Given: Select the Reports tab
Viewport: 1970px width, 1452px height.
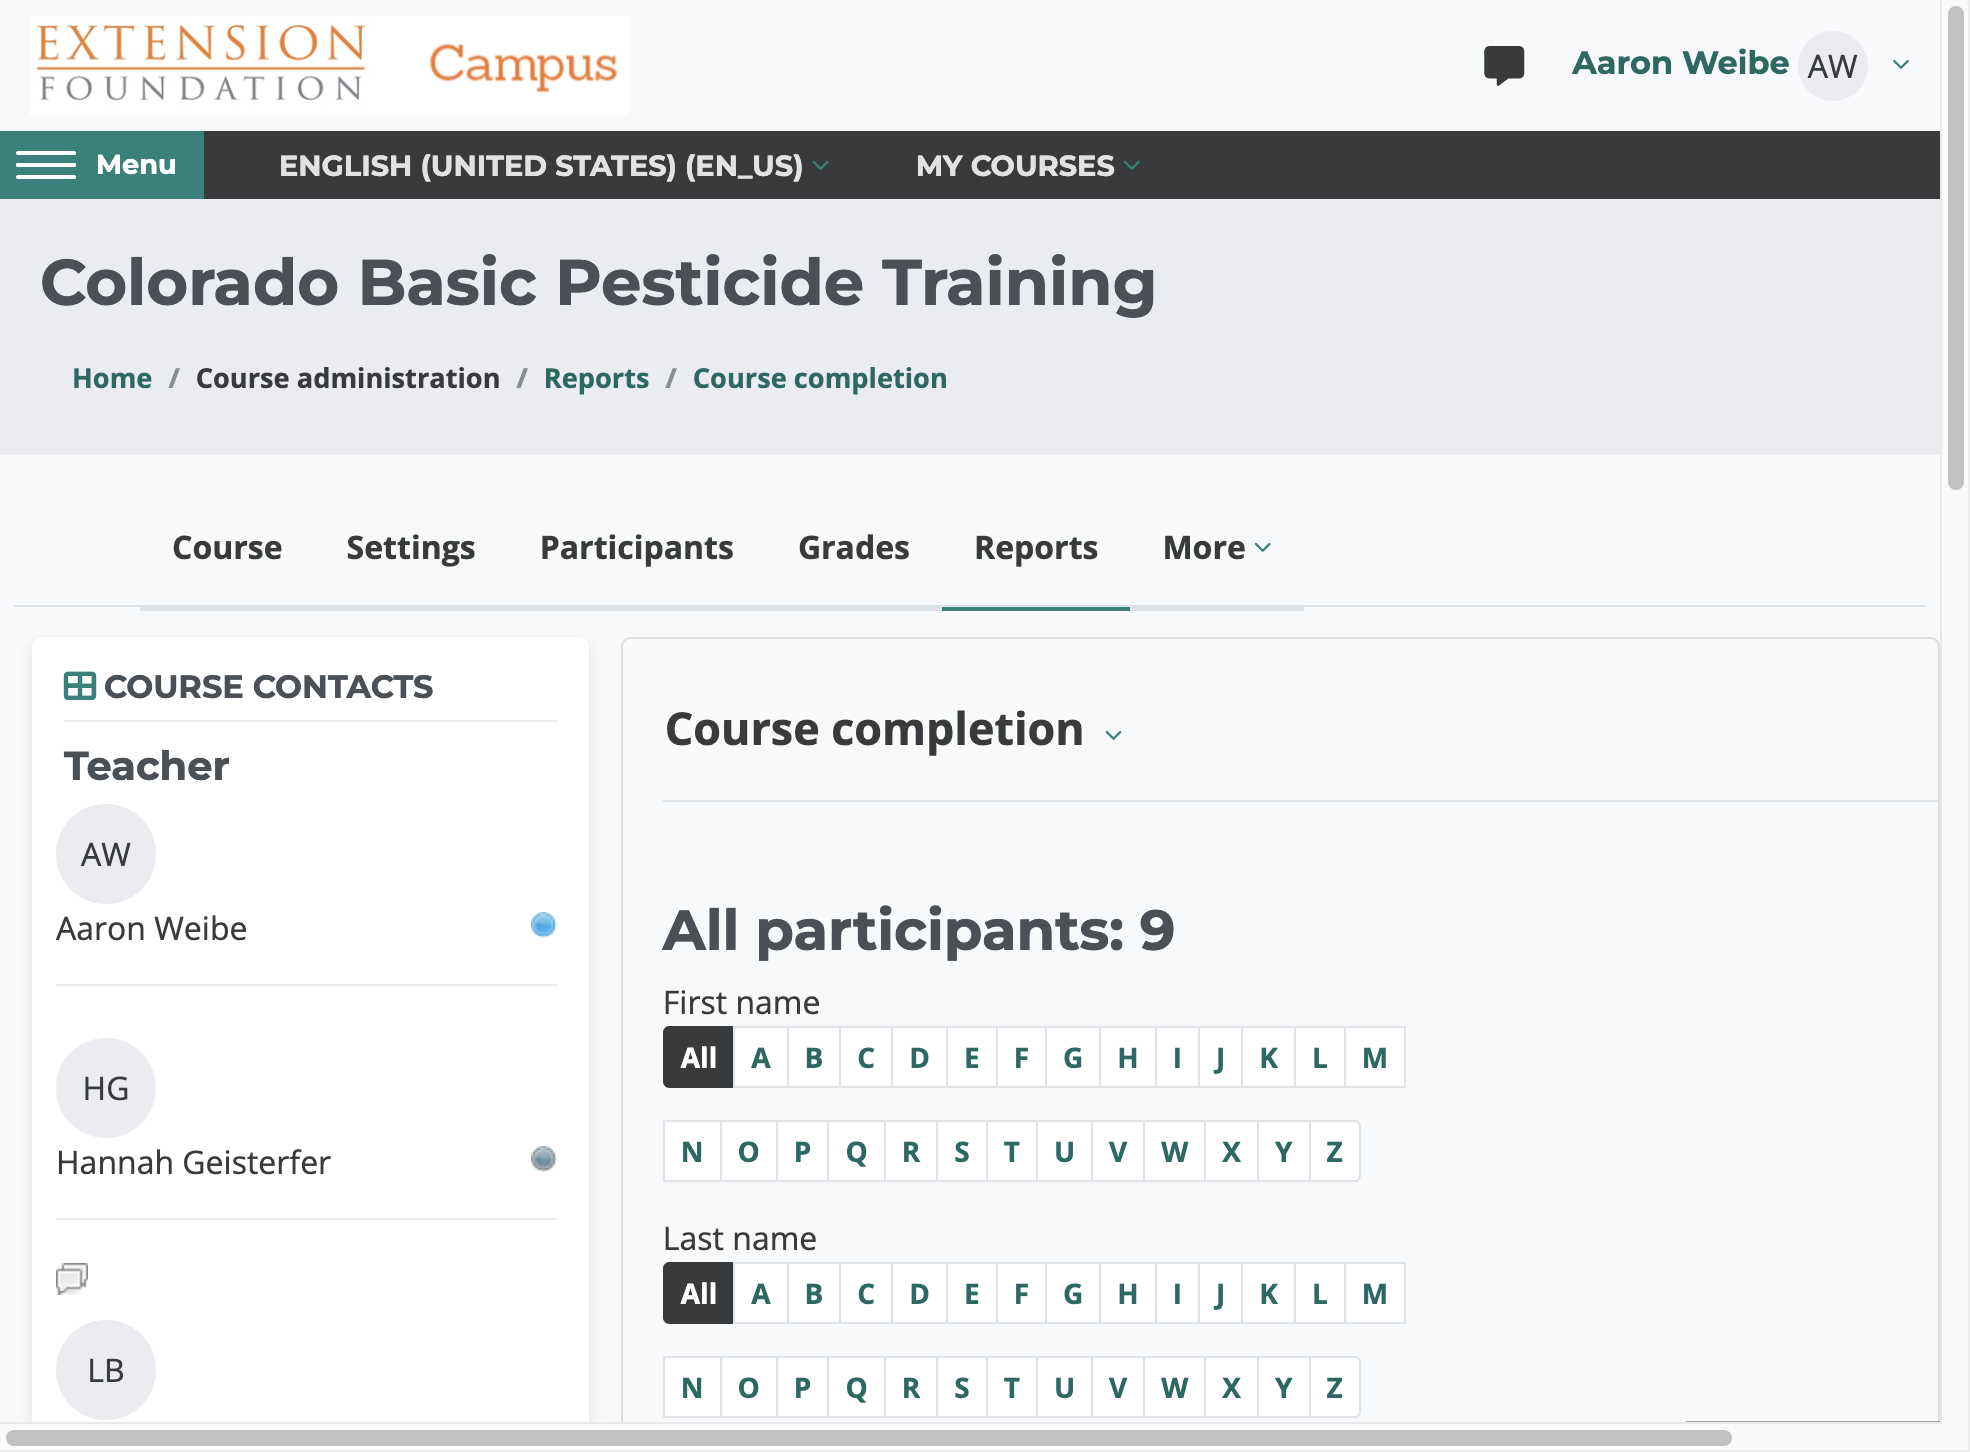Looking at the screenshot, I should coord(1036,548).
